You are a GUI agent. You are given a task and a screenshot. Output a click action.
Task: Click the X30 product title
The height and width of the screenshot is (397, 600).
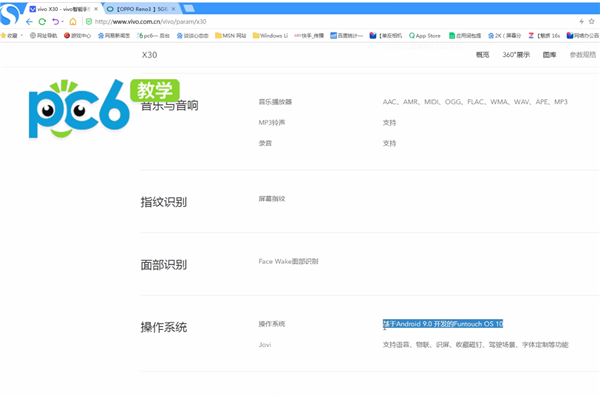pos(149,55)
